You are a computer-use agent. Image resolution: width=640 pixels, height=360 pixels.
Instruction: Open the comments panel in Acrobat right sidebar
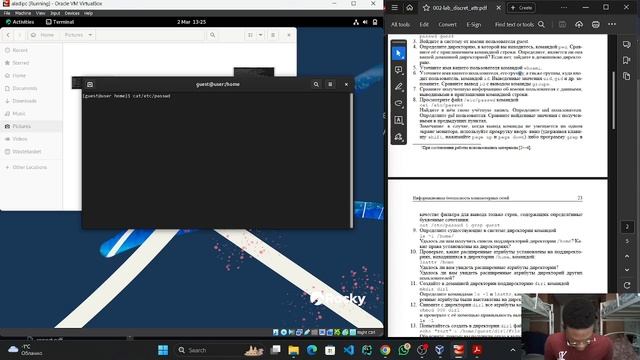tap(627, 44)
